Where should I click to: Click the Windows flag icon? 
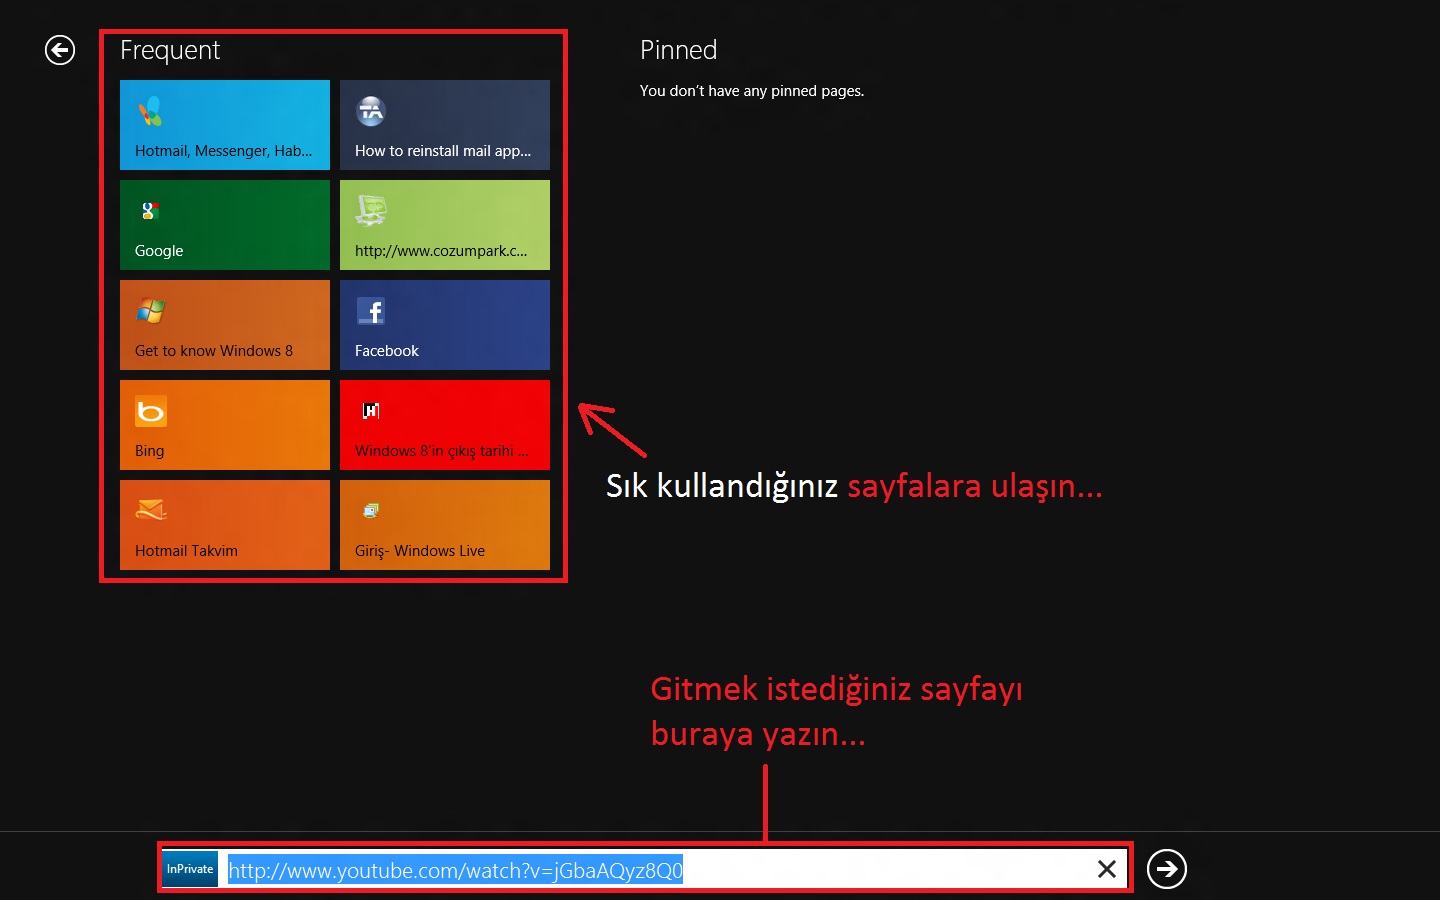151,311
